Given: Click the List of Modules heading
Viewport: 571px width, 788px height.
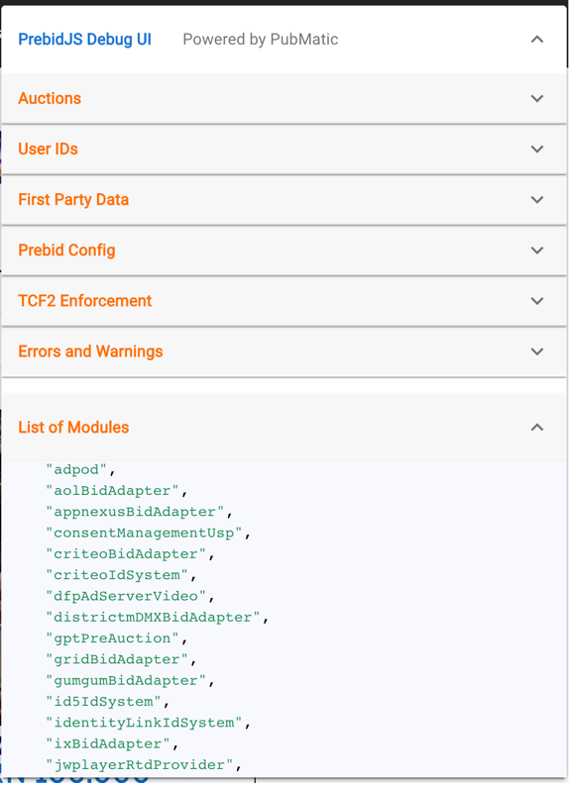Looking at the screenshot, I should pyautogui.click(x=73, y=427).
